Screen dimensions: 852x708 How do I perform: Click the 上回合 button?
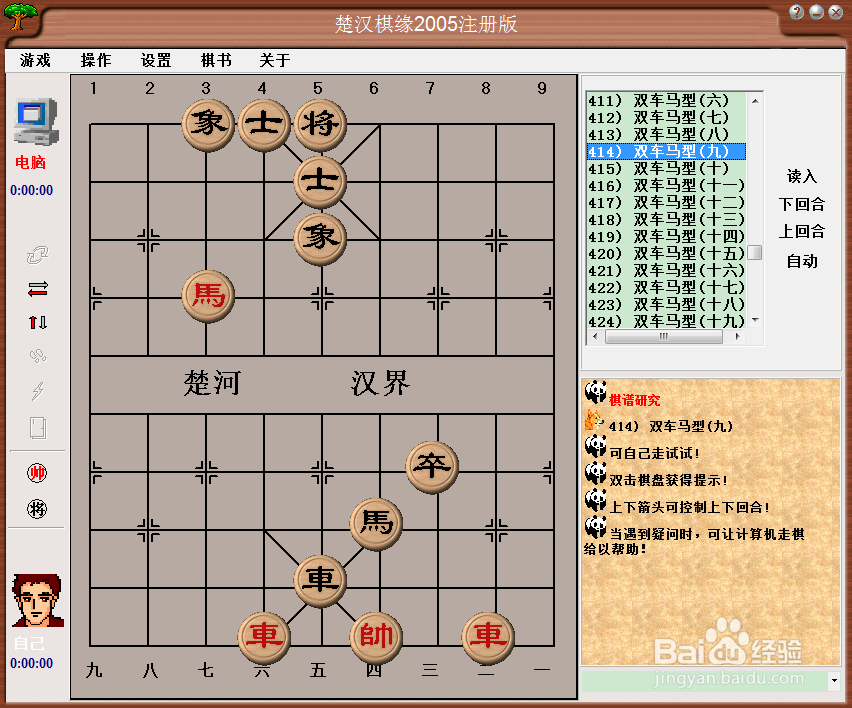801,232
